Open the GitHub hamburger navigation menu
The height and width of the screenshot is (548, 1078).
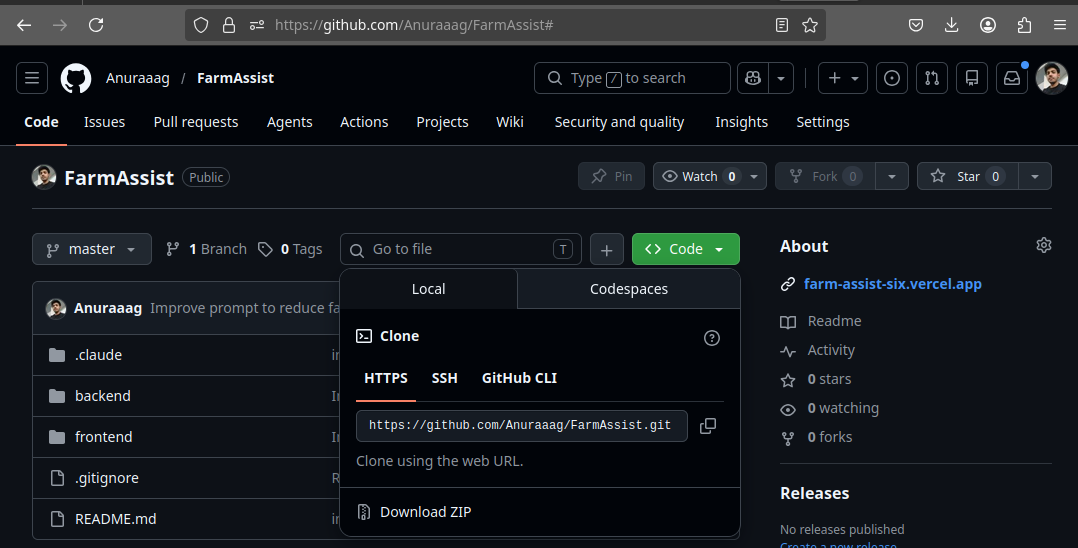click(32, 78)
